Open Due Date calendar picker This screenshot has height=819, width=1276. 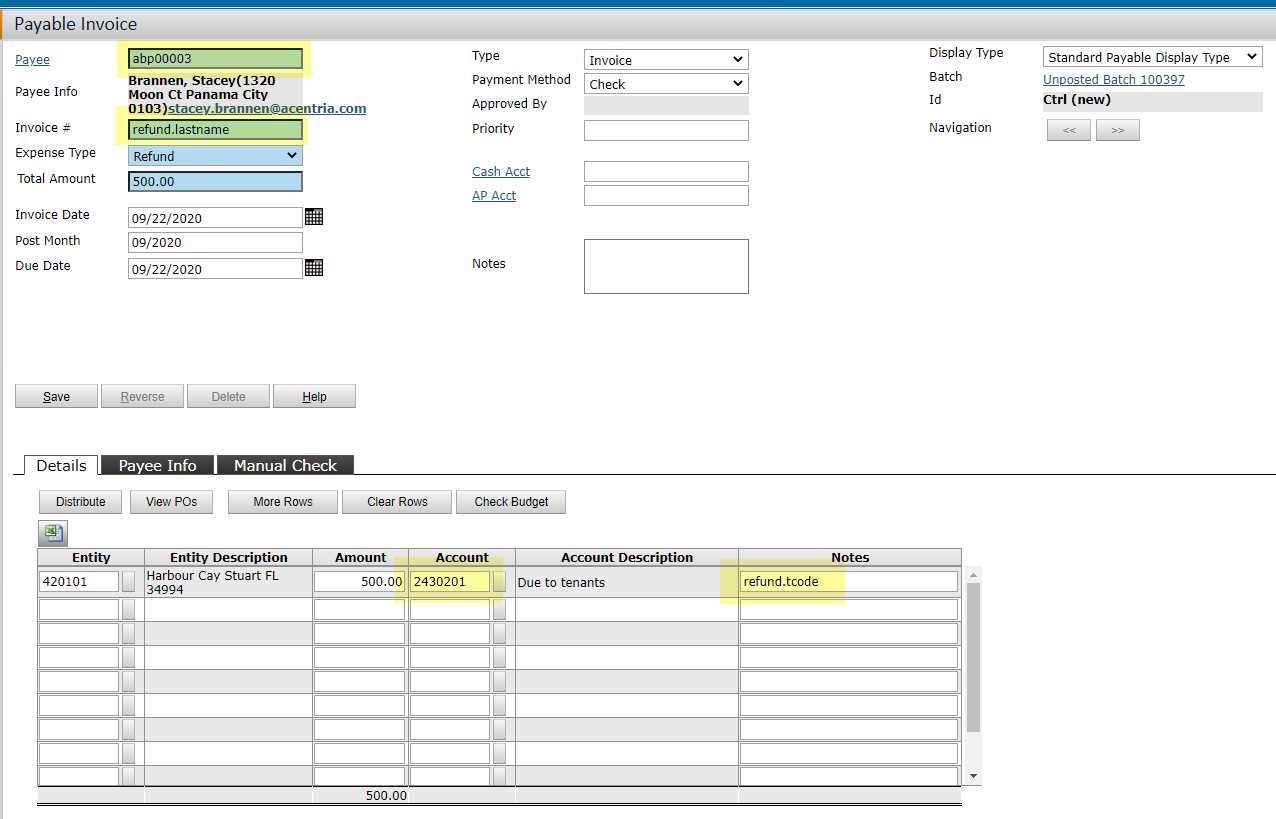(314, 268)
